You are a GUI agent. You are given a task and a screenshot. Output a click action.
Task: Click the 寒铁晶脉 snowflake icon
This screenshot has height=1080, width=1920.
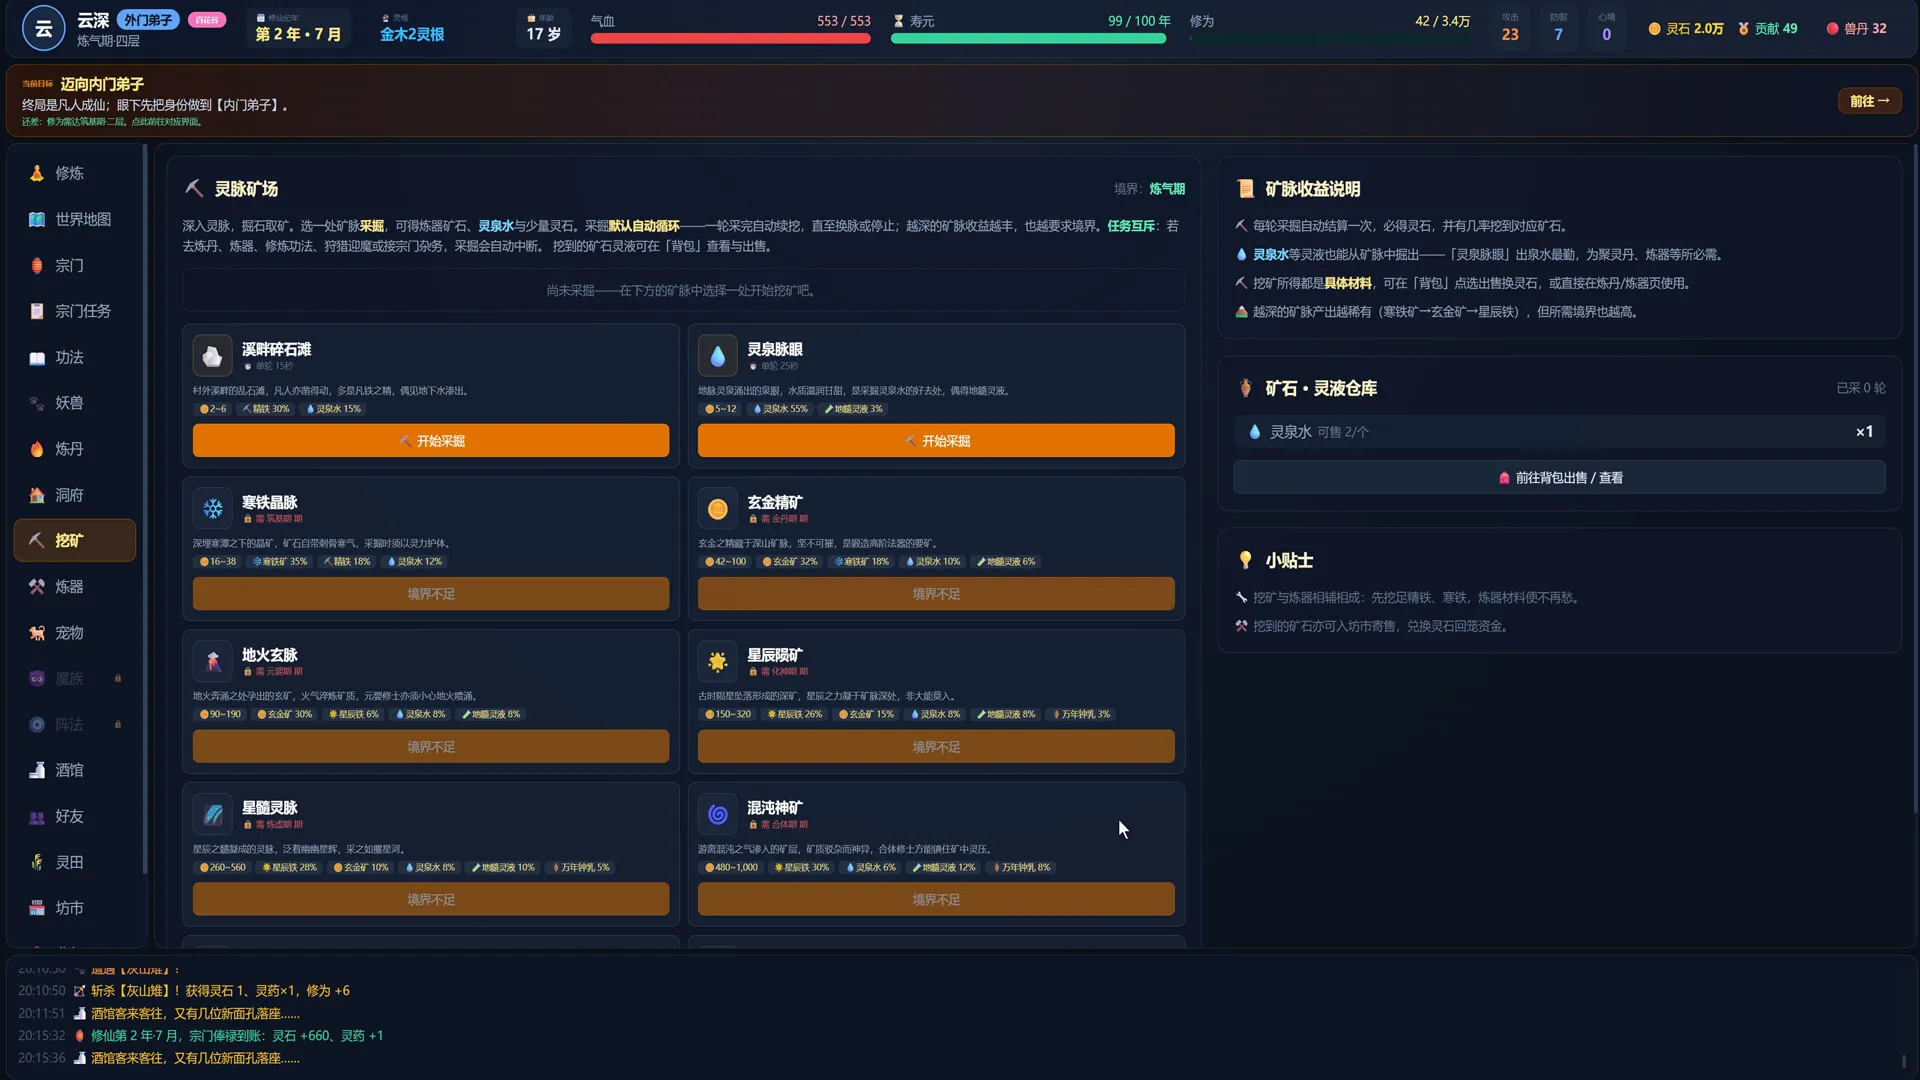coord(212,509)
